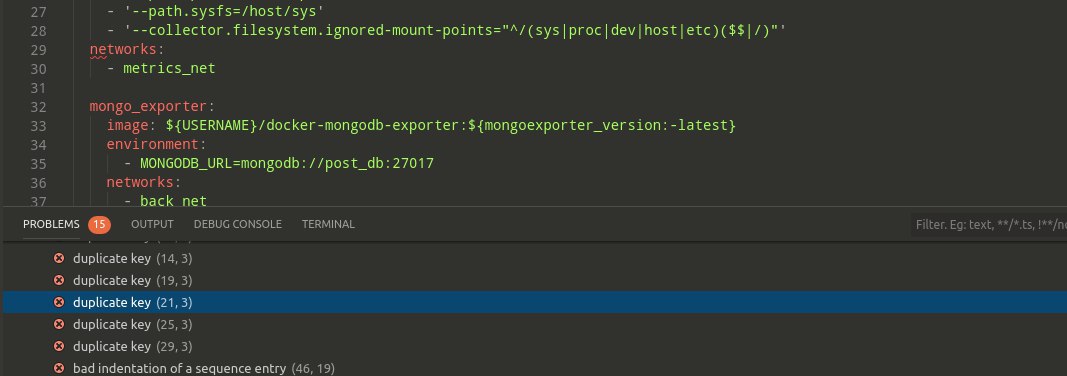Click error icon beside bad indentation entry
Viewport: 1067px width, 376px height.
[59, 369]
